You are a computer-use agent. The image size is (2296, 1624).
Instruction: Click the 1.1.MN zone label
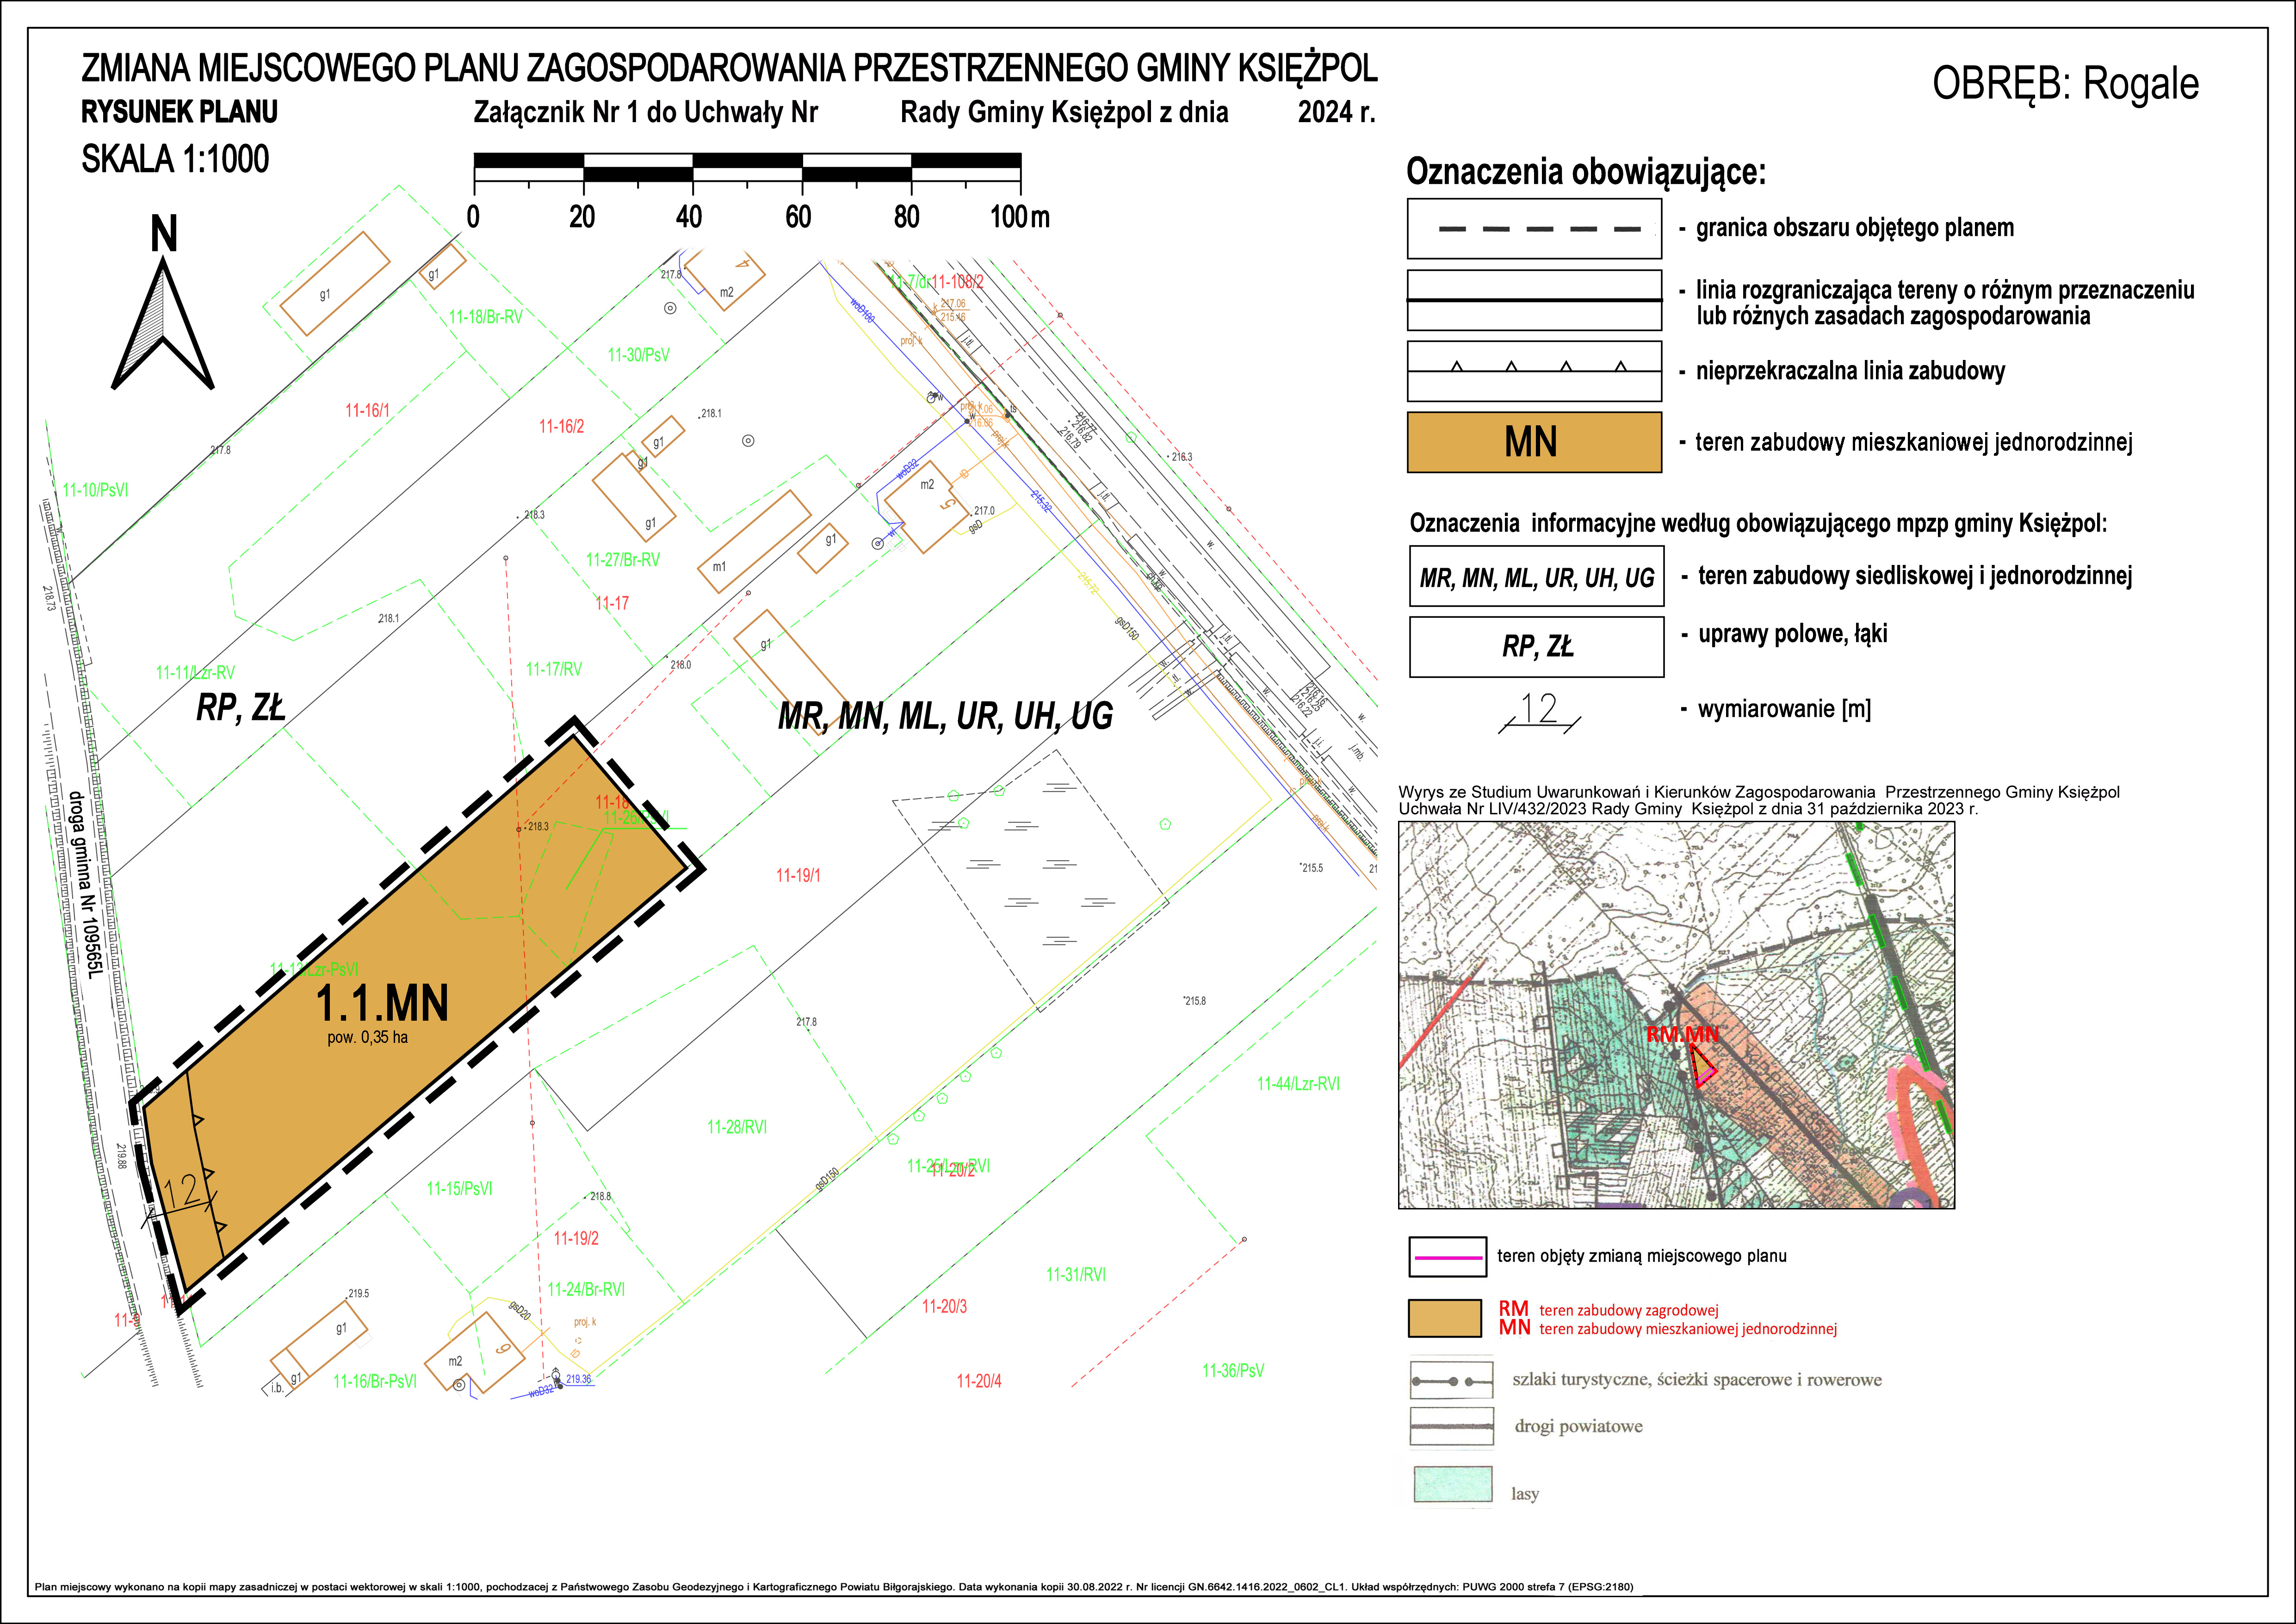coord(382,1003)
